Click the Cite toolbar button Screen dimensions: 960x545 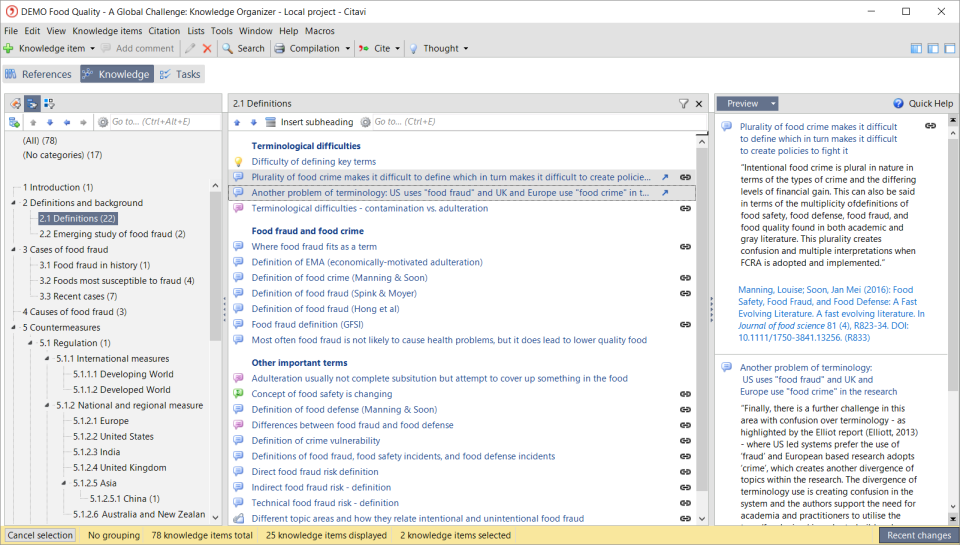tap(375, 48)
